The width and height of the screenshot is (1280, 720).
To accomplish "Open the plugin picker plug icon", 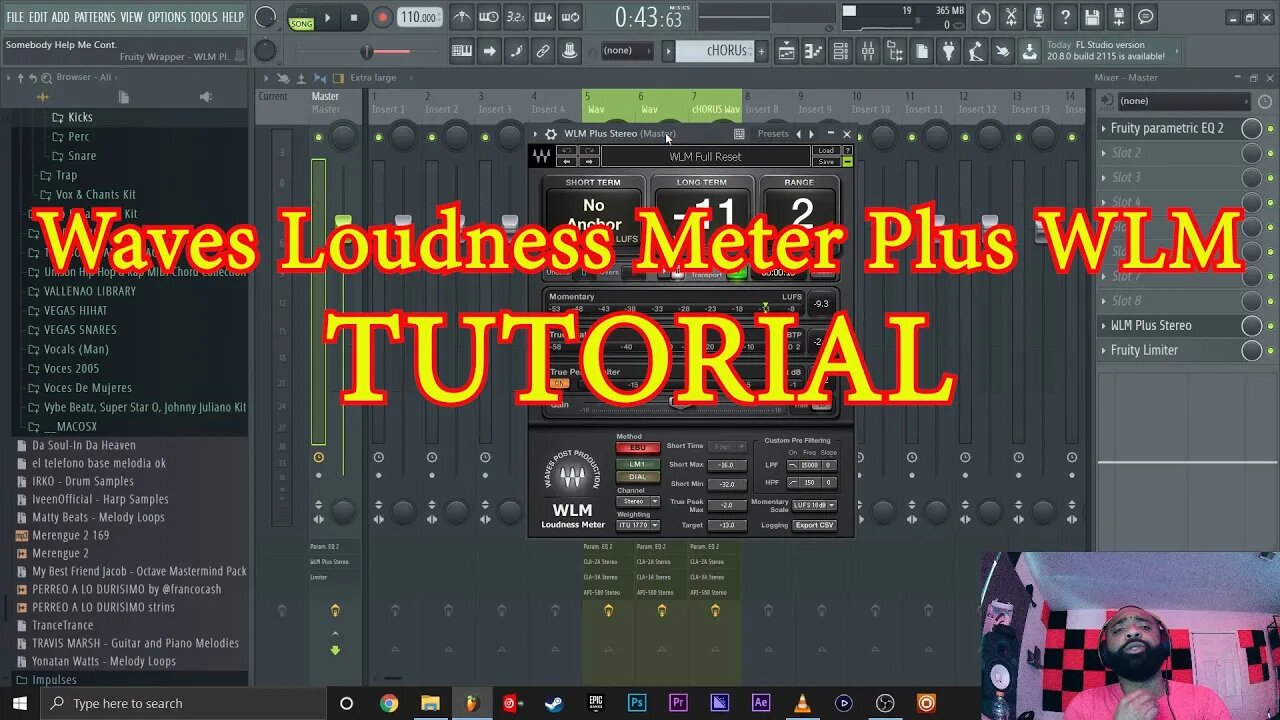I will click(x=948, y=51).
